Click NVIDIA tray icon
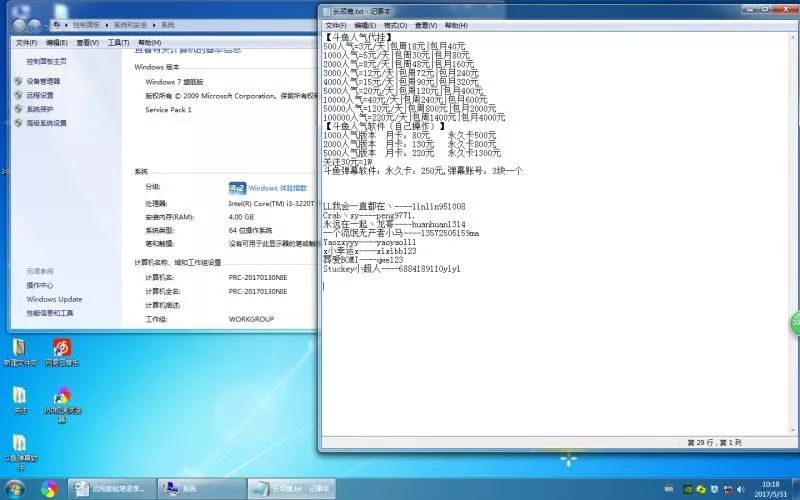800x500 pixels. pyautogui.click(x=688, y=489)
